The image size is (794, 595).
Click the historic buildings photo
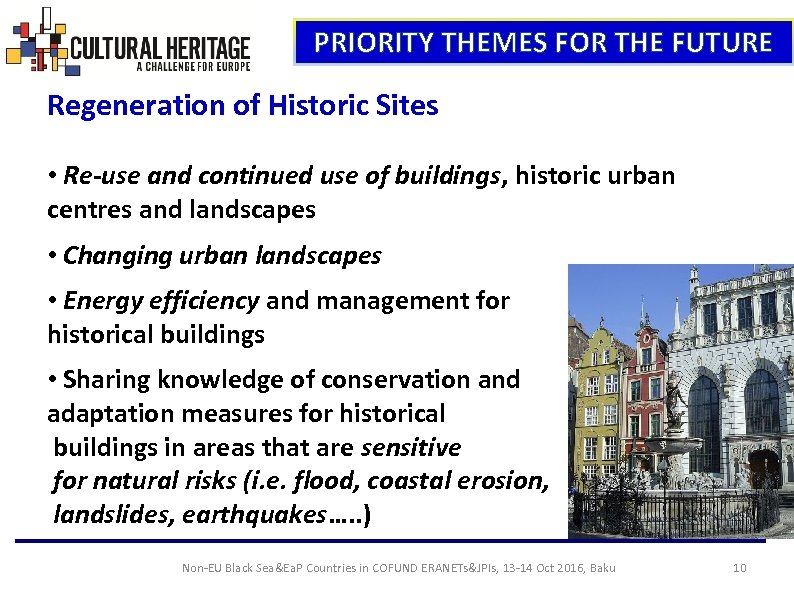point(681,401)
